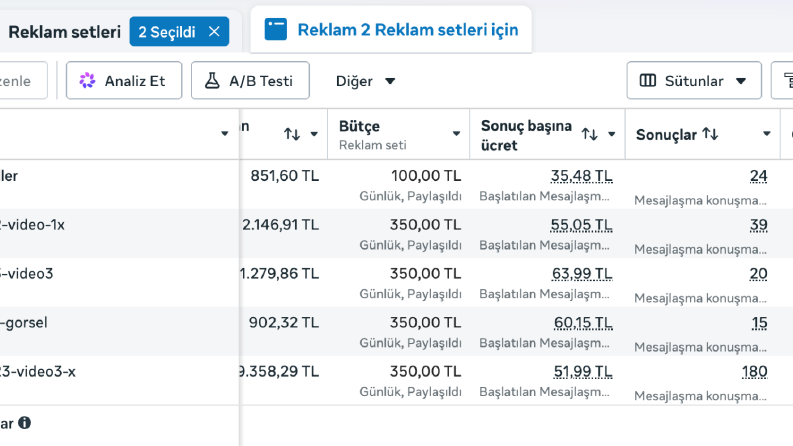The image size is (793, 446).
Task: Open the 35,48 TL cost per result
Action: [581, 176]
